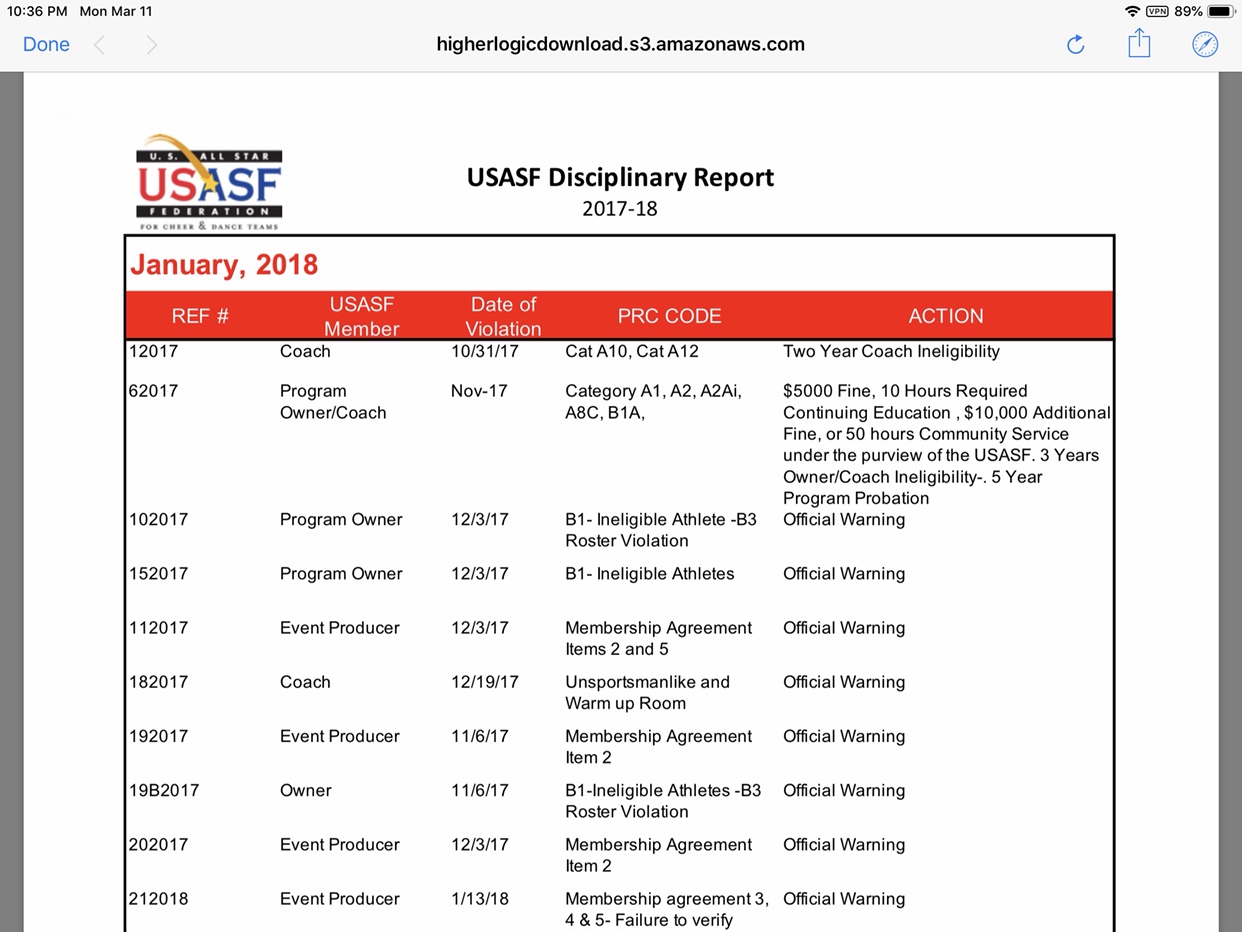The width and height of the screenshot is (1242, 932).
Task: Select the 12/19/17 violation date
Action: 485,681
